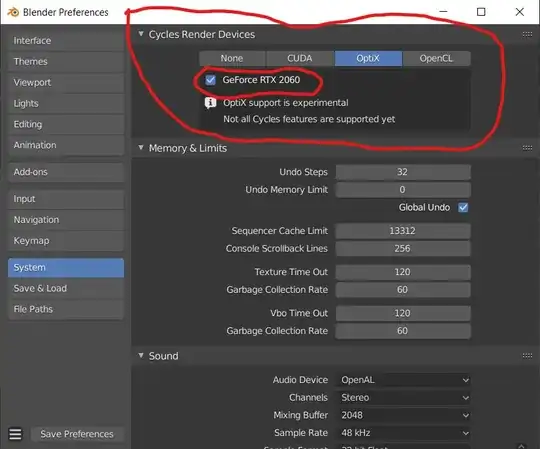
Task: Open the Lights preferences section
Action: (x=66, y=103)
